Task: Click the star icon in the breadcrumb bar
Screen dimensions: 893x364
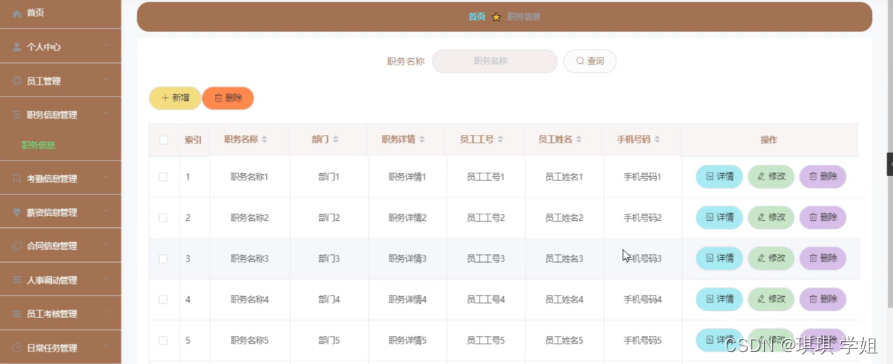Action: pos(496,17)
